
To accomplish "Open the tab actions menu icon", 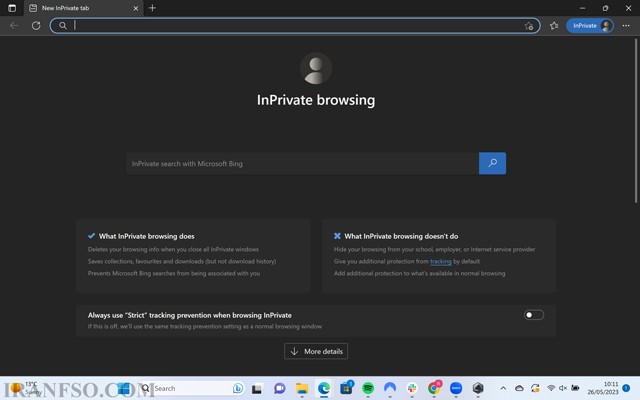I will pyautogui.click(x=12, y=8).
